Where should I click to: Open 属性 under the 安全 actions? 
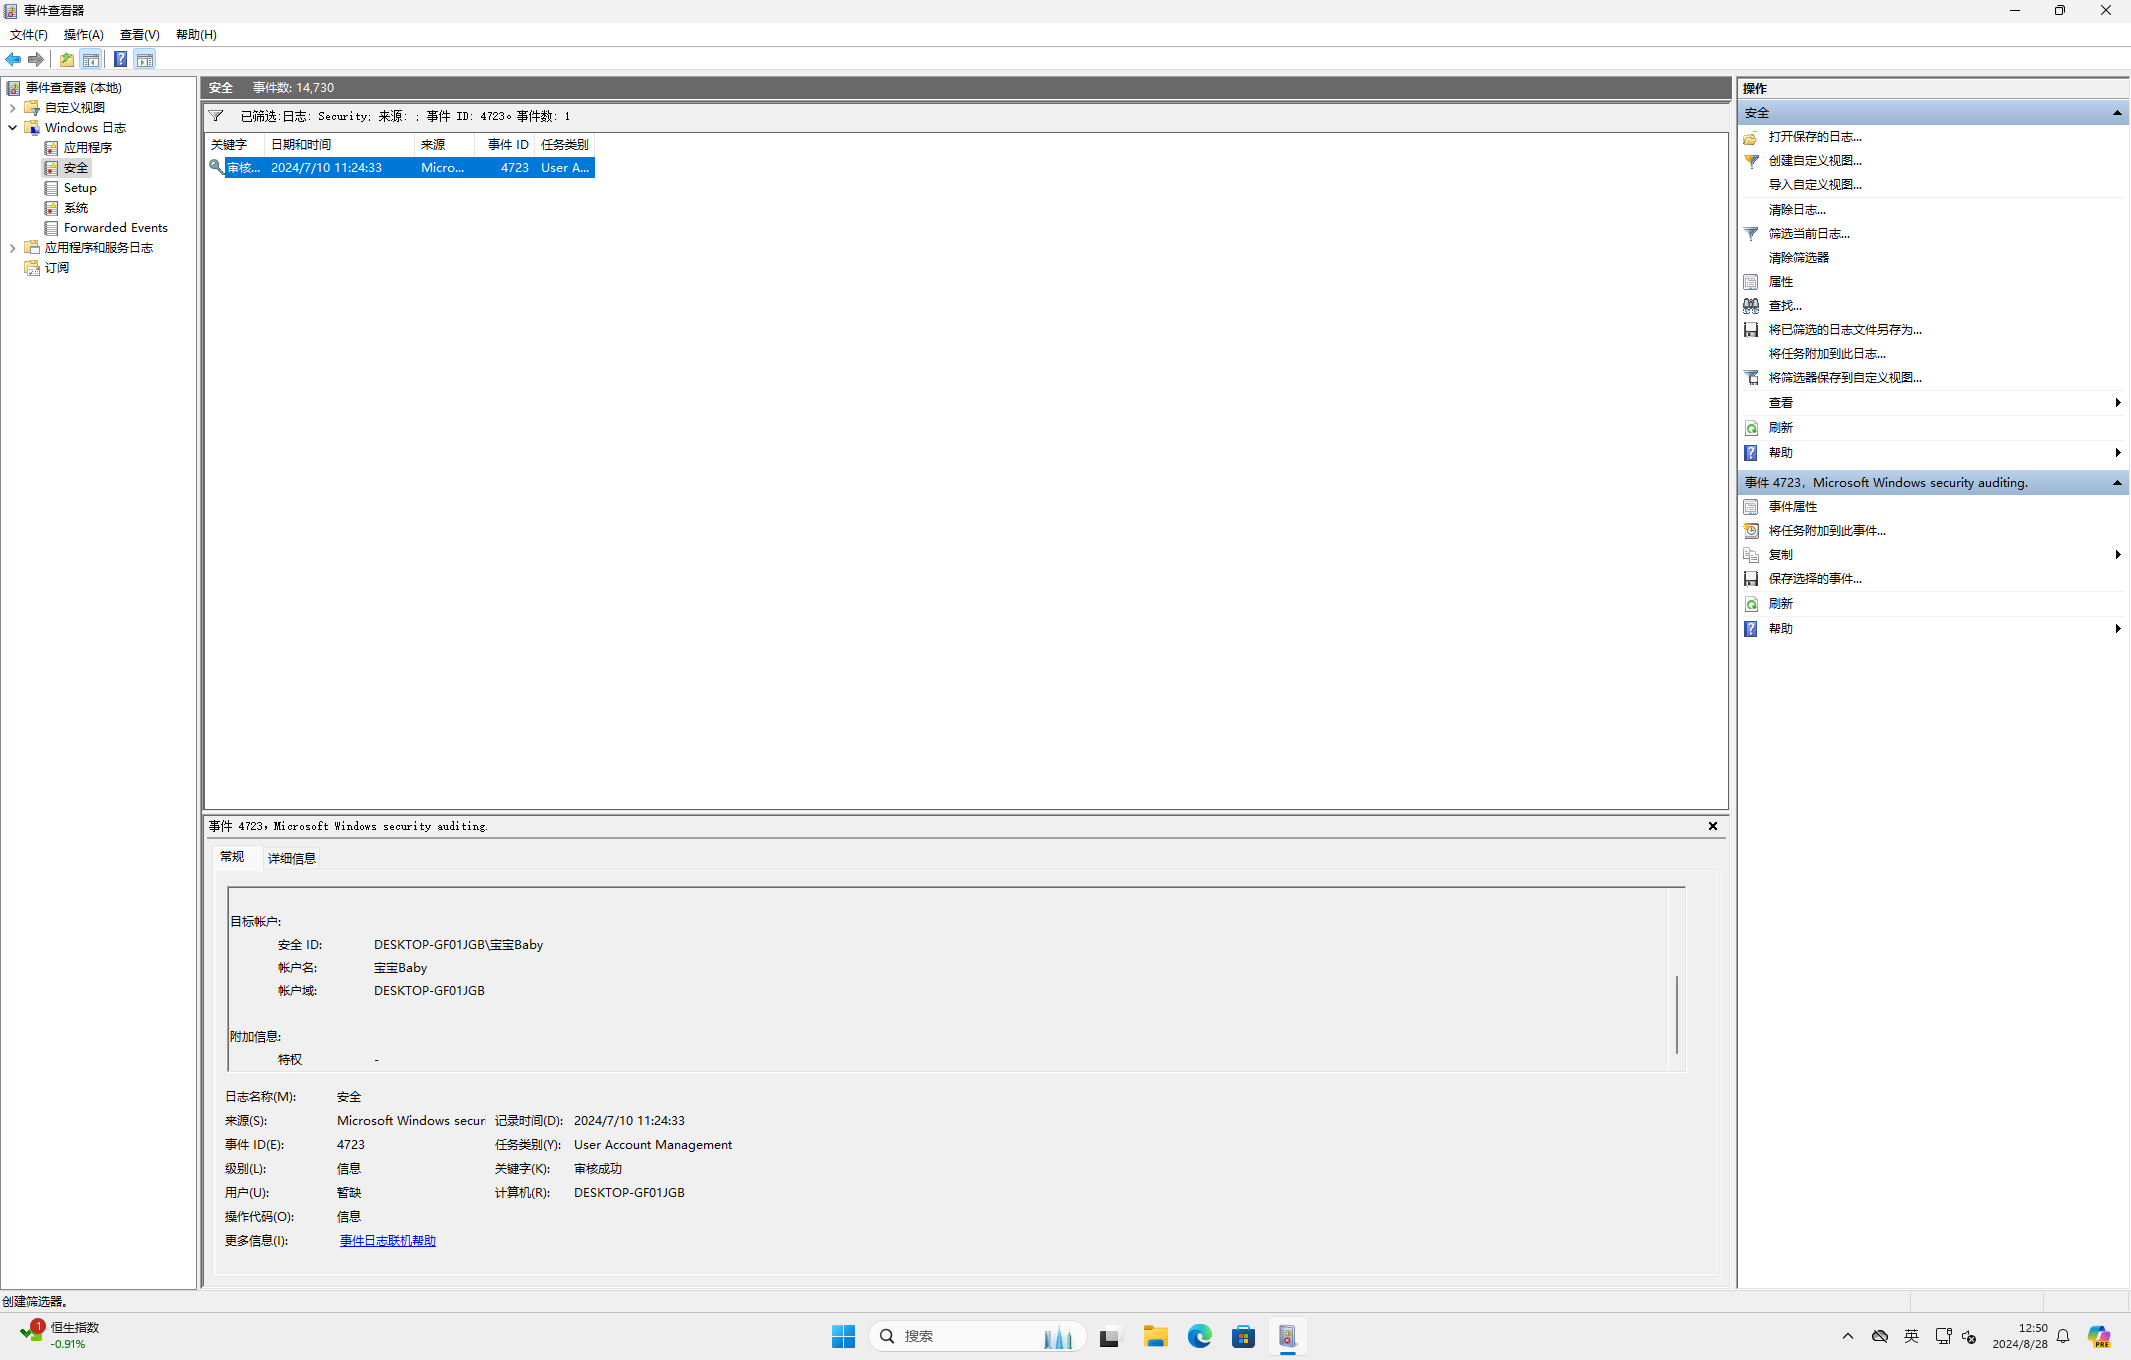tap(1781, 282)
